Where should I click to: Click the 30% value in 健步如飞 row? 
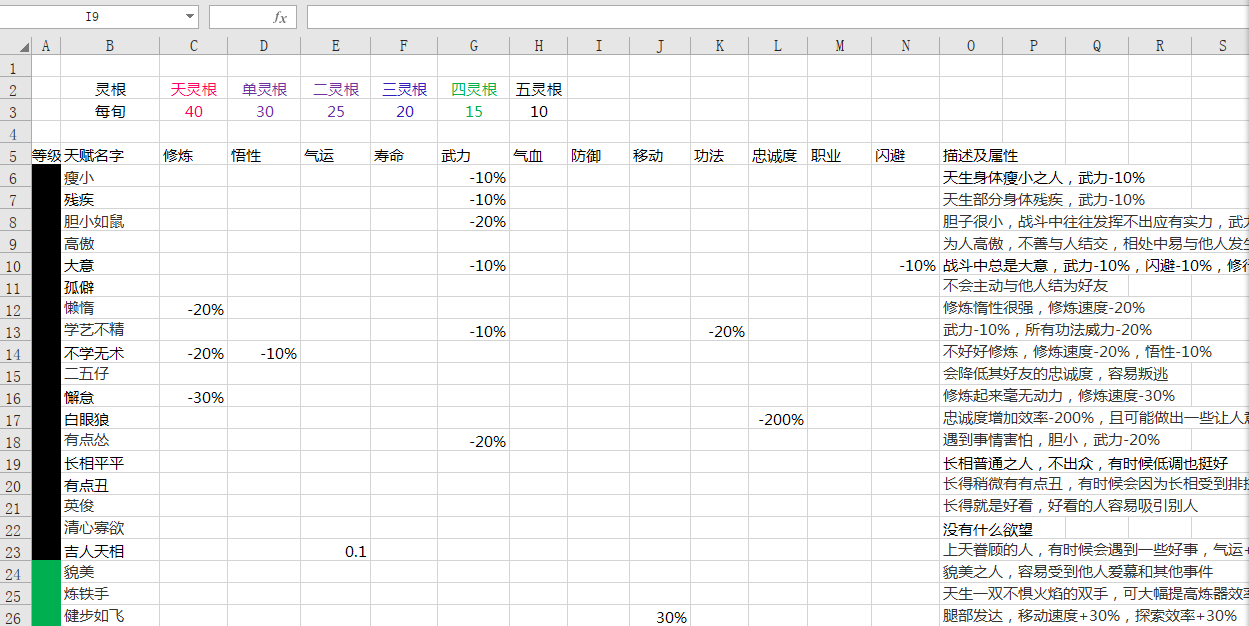tap(659, 617)
